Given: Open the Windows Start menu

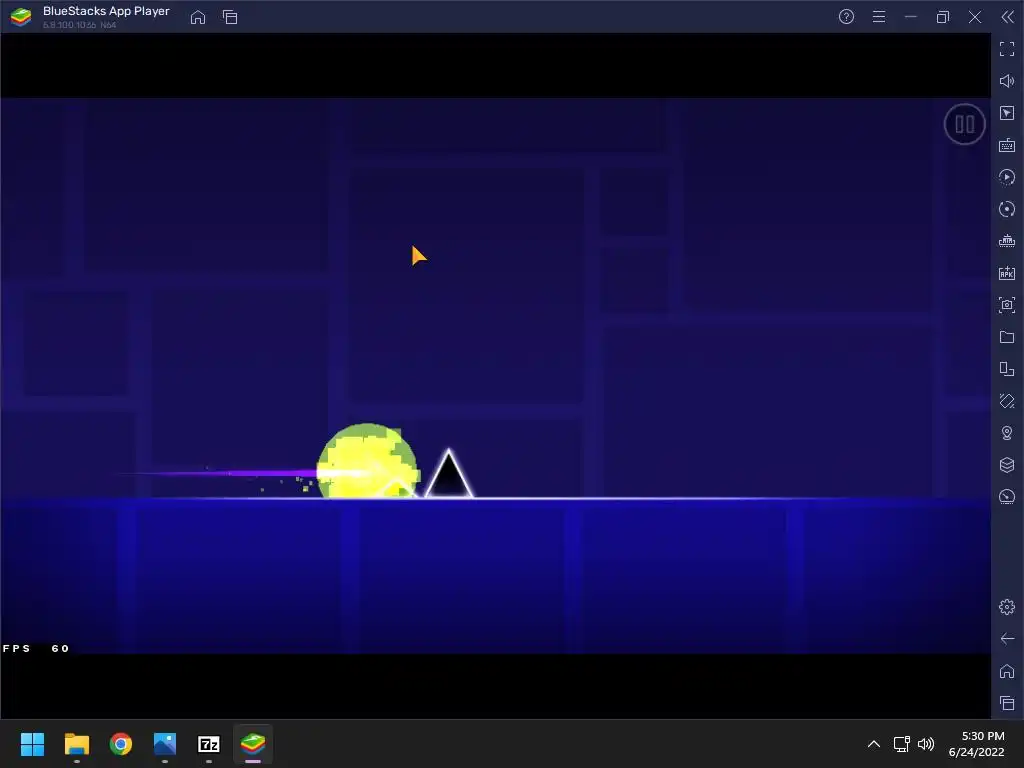Looking at the screenshot, I should pos(32,744).
